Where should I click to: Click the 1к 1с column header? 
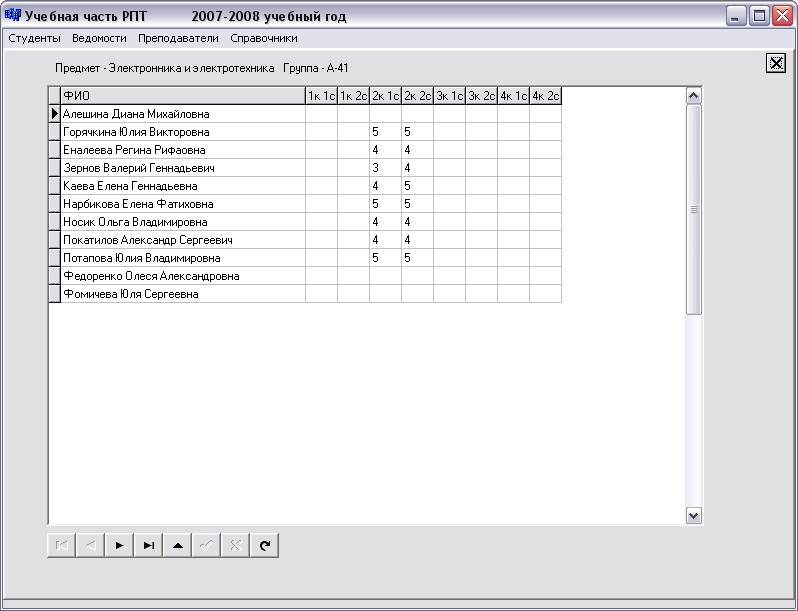point(322,96)
